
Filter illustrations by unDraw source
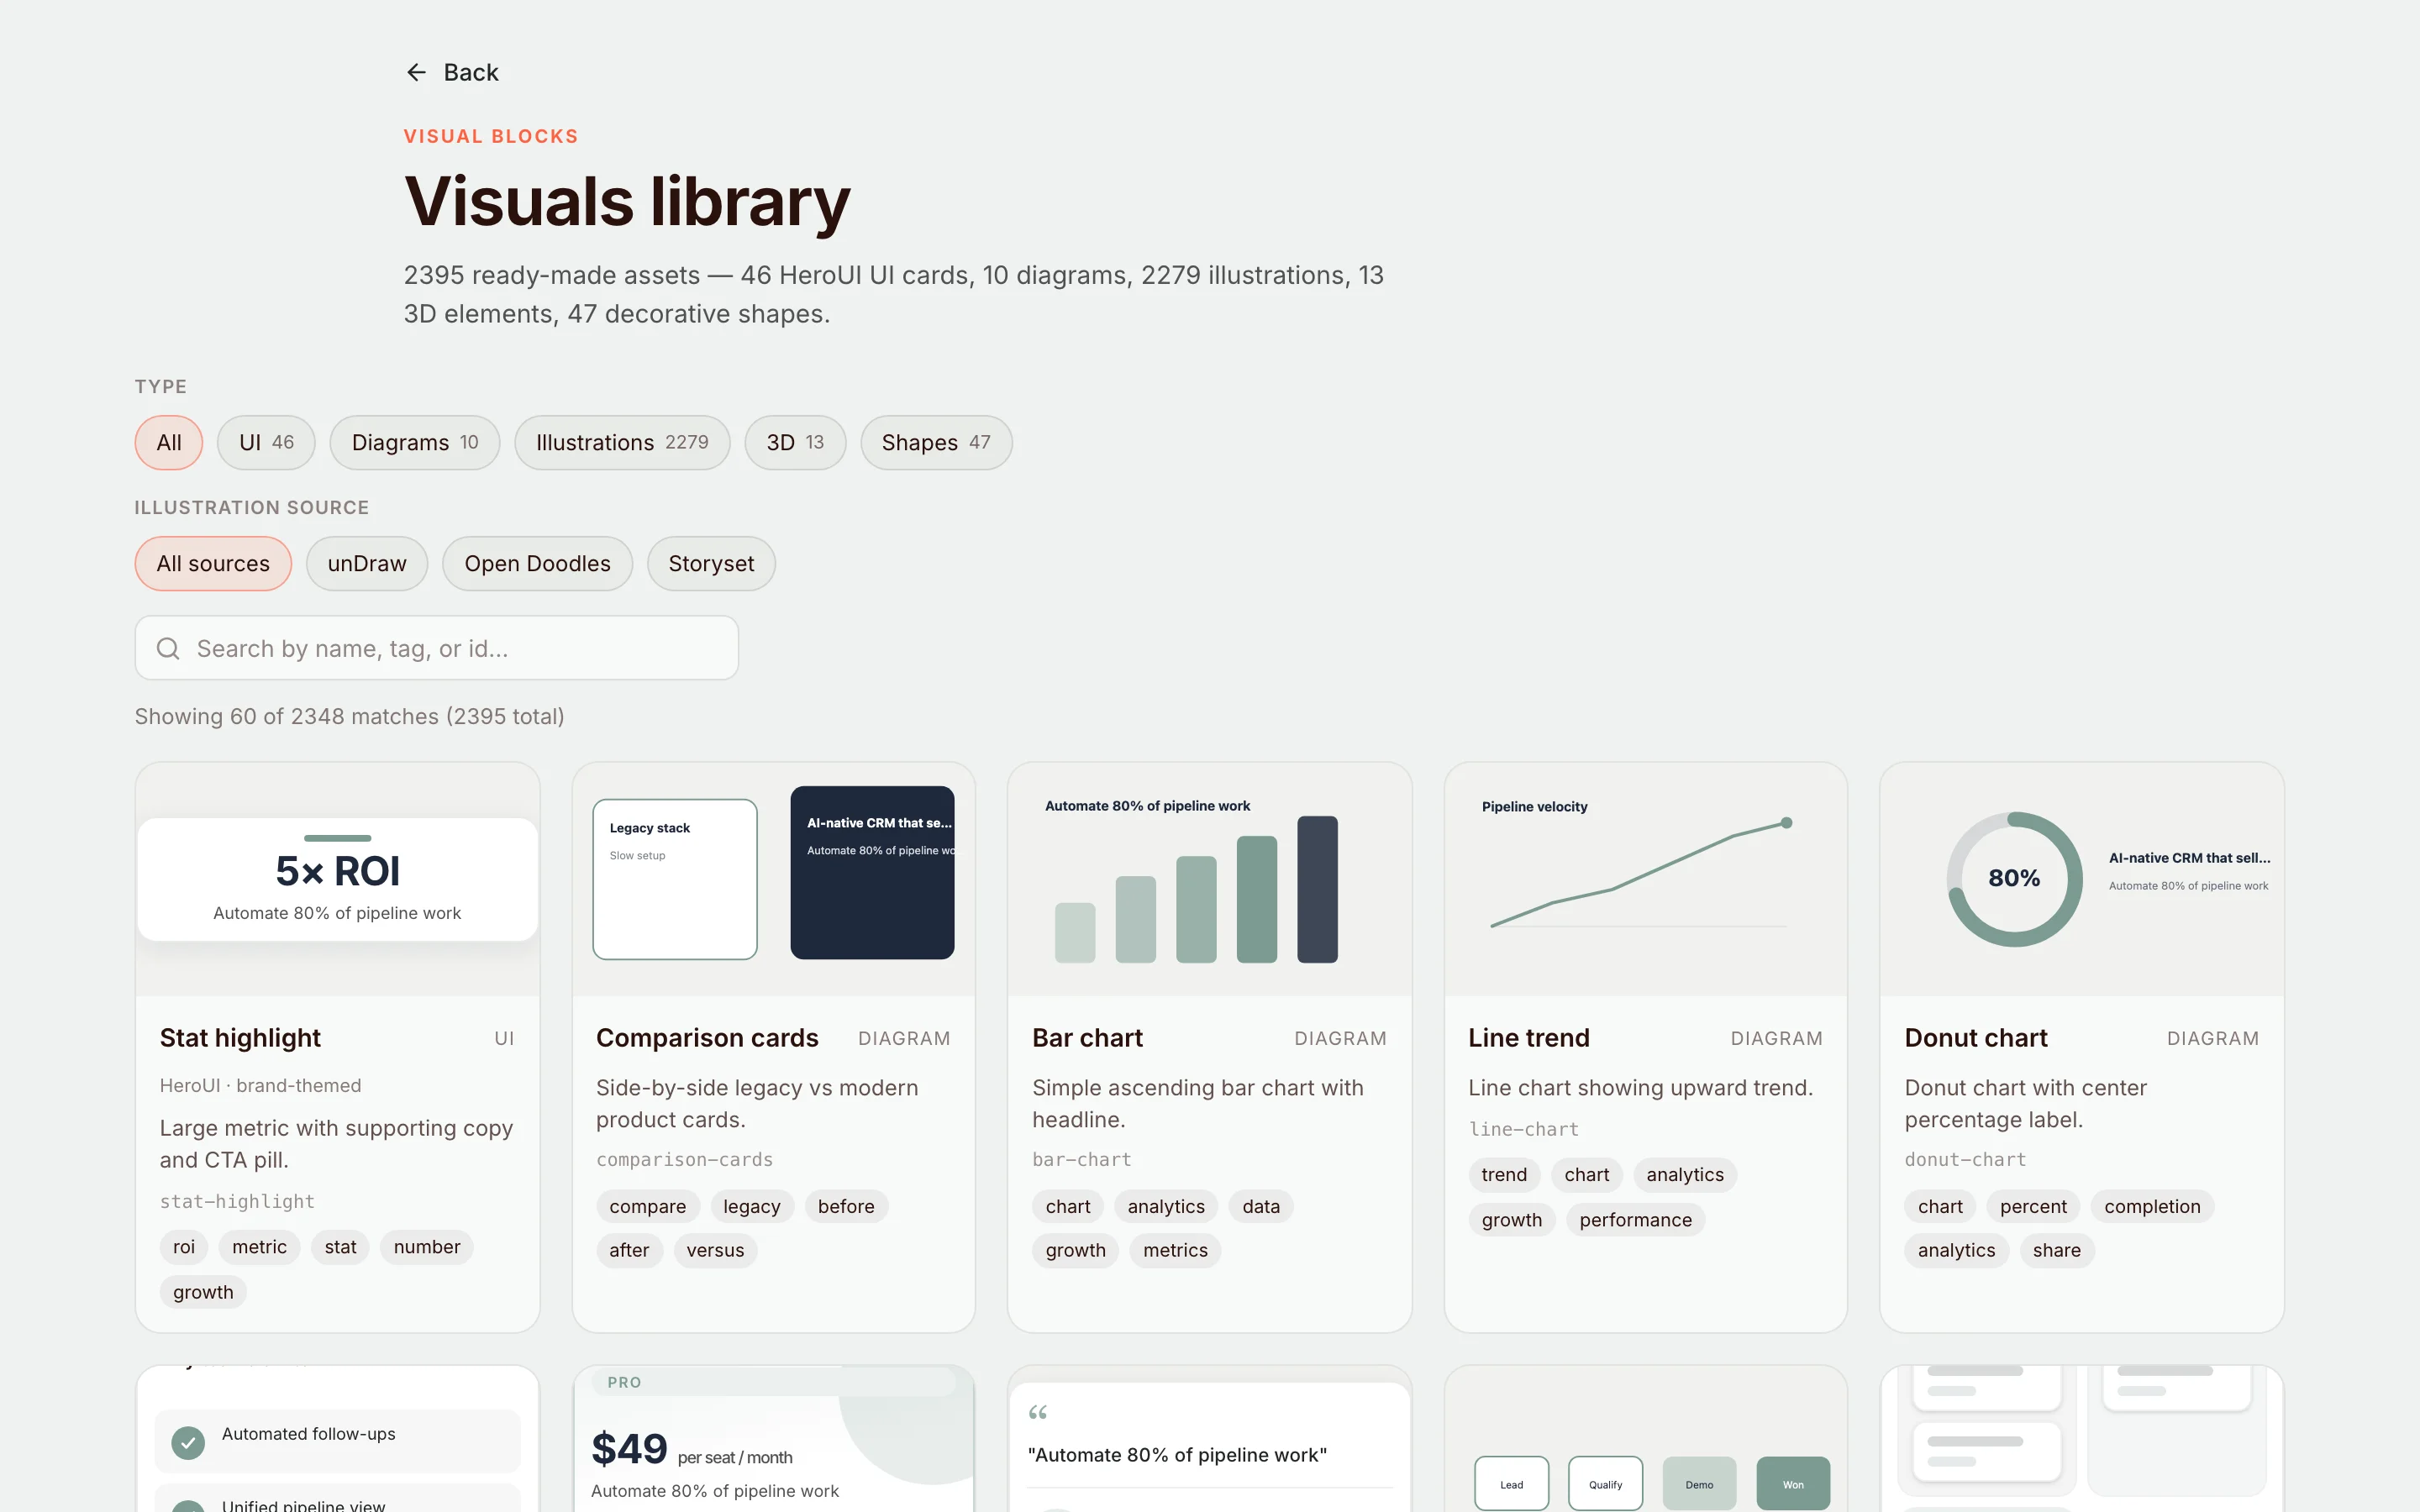pos(367,563)
